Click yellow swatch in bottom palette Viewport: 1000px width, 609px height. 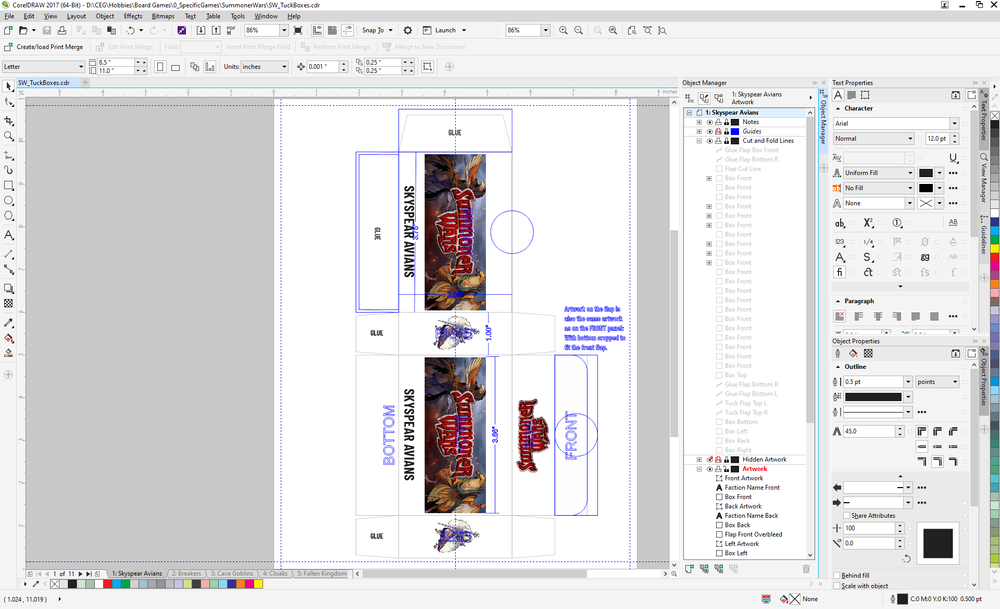[x=258, y=583]
